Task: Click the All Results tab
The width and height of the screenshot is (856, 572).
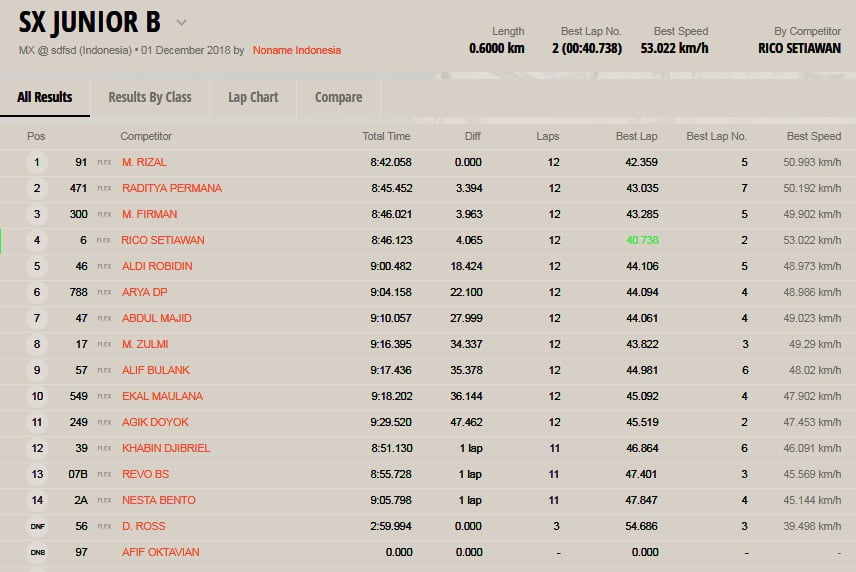Action: (x=45, y=97)
